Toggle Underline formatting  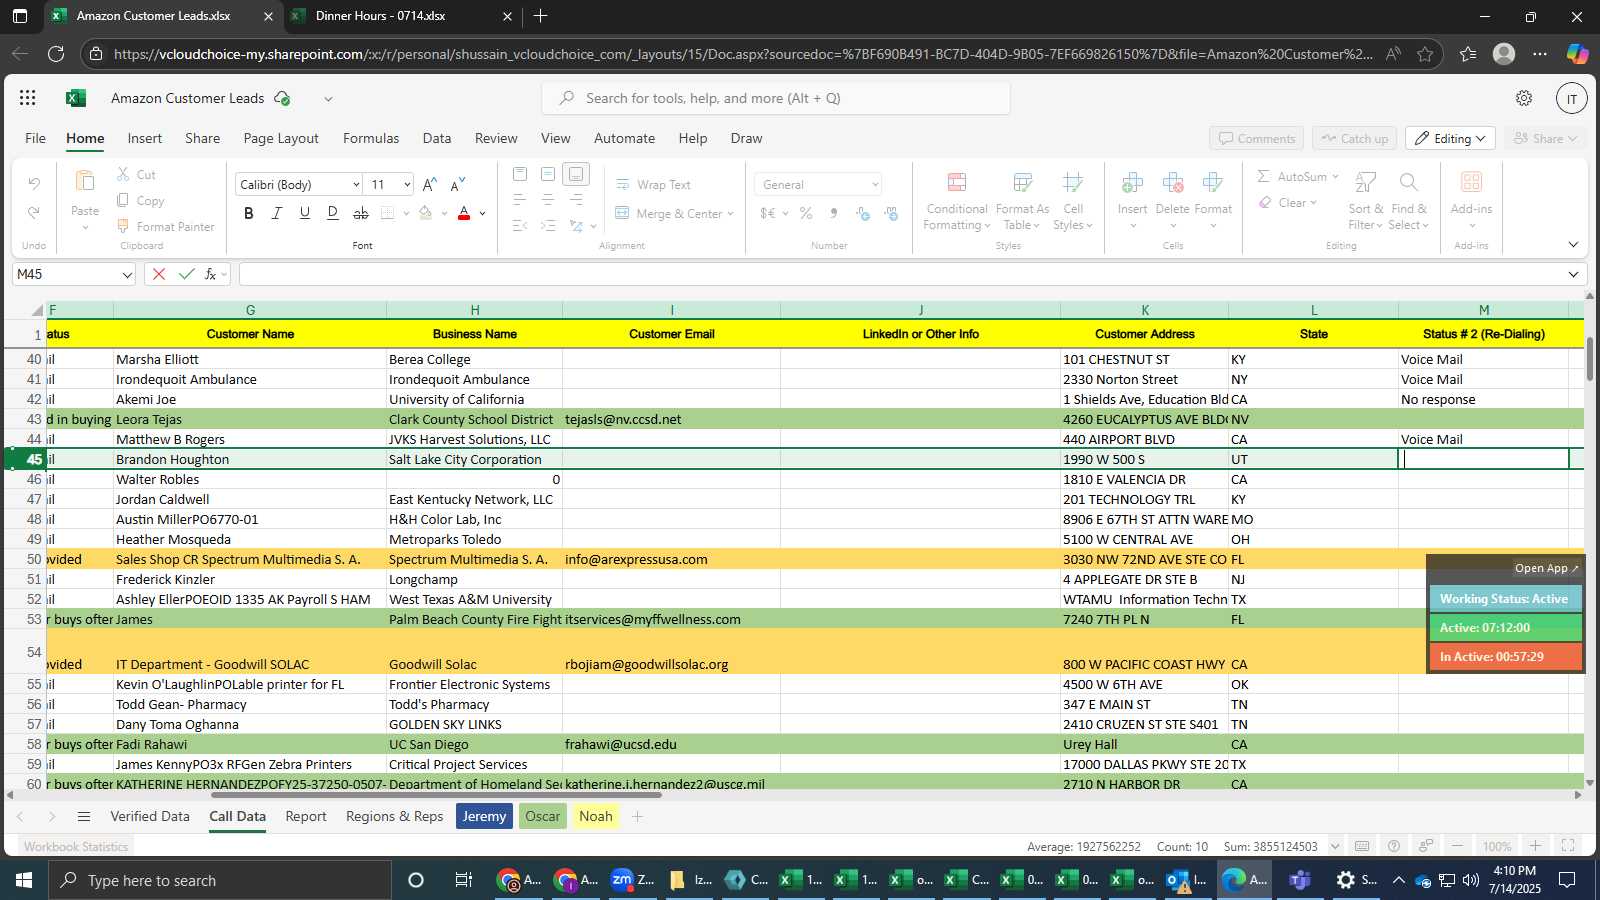305,213
